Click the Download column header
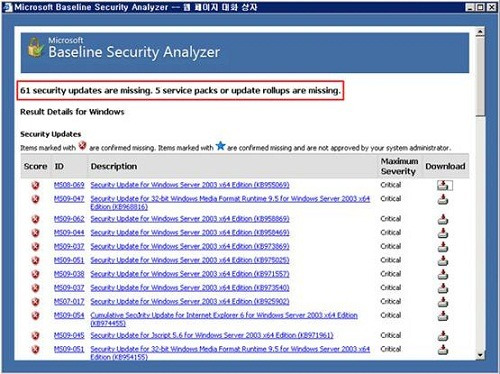The width and height of the screenshot is (500, 374). coord(445,166)
